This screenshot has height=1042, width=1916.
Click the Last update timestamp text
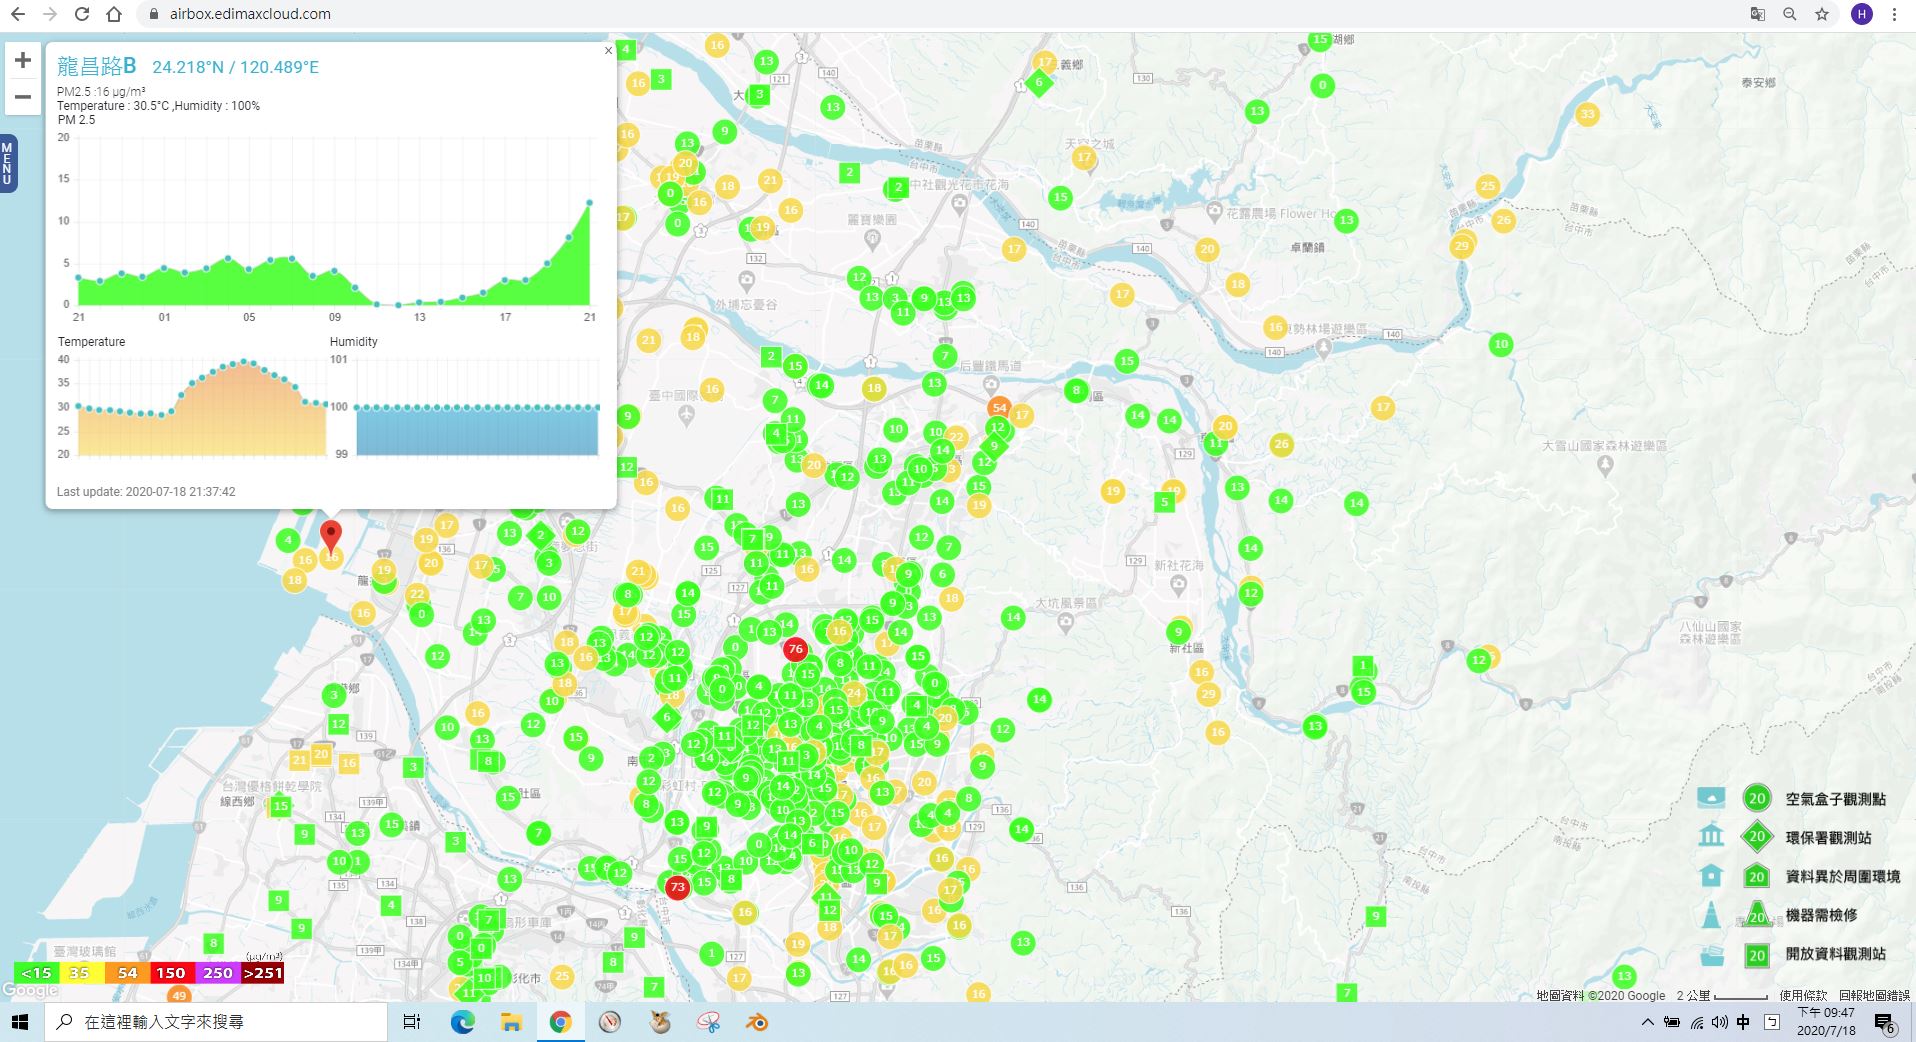146,492
